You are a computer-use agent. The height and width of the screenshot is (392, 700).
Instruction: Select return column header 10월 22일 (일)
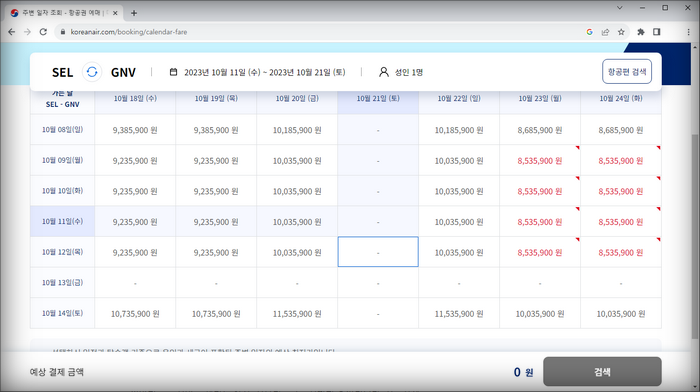coord(459,98)
